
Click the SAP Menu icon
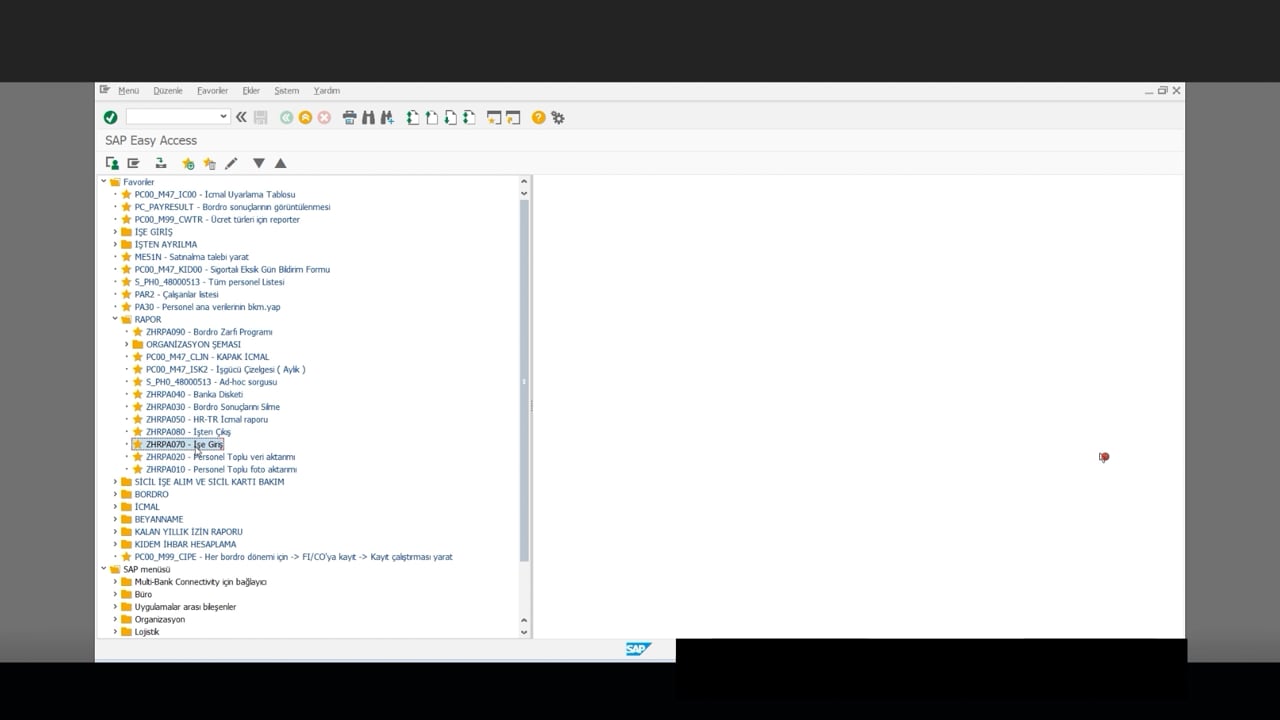133,163
